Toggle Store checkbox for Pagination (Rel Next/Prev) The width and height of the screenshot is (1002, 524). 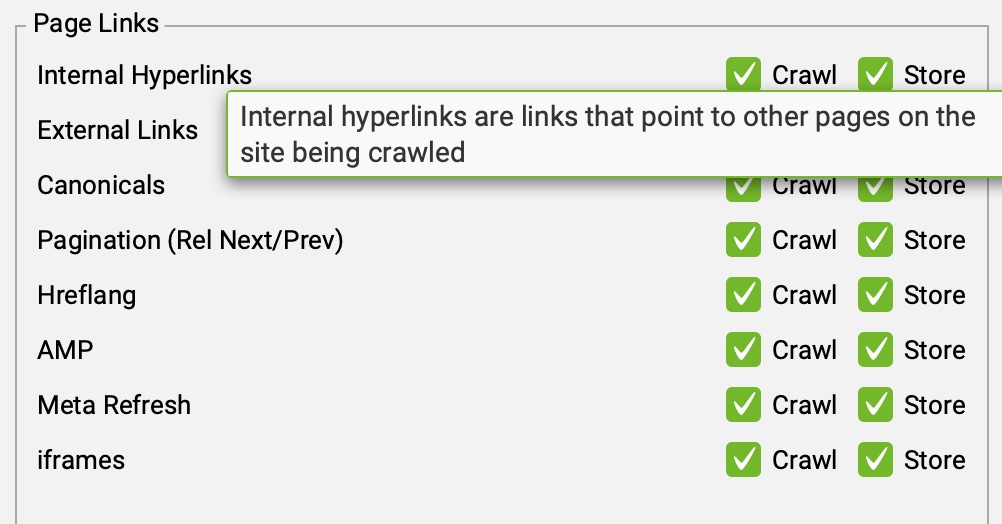pos(875,240)
